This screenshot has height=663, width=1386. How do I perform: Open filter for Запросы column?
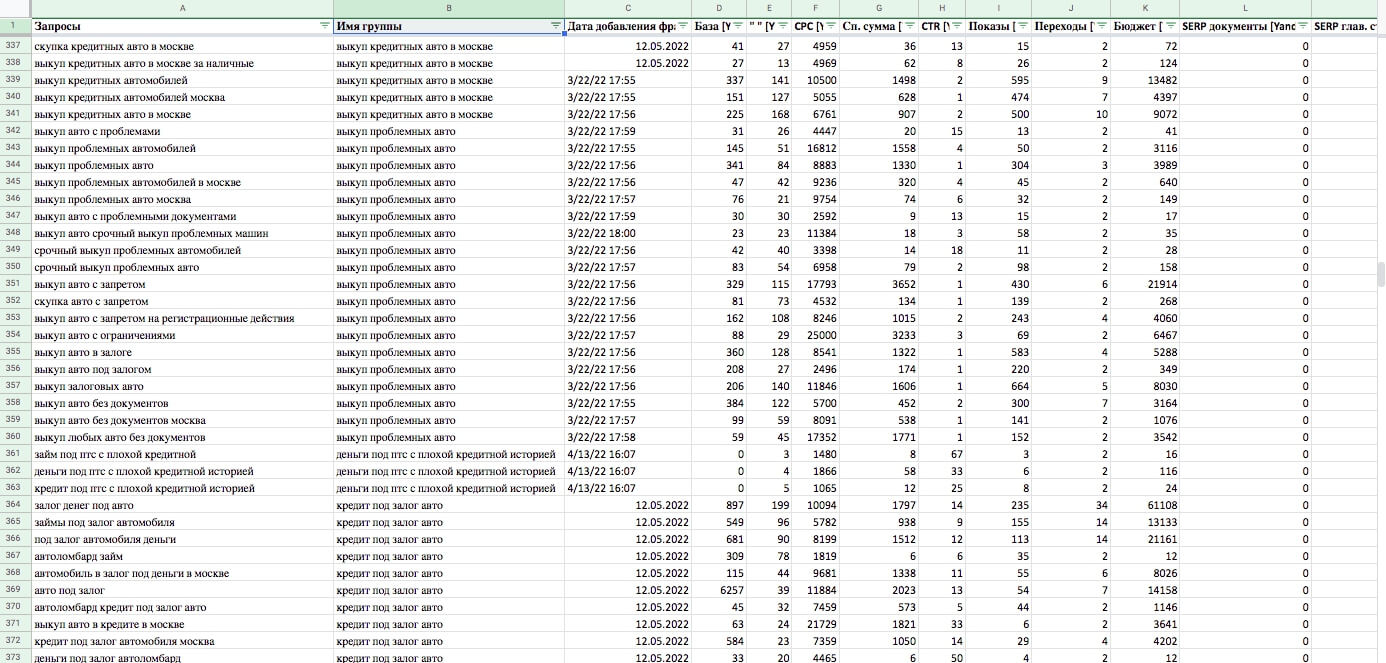(x=324, y=25)
